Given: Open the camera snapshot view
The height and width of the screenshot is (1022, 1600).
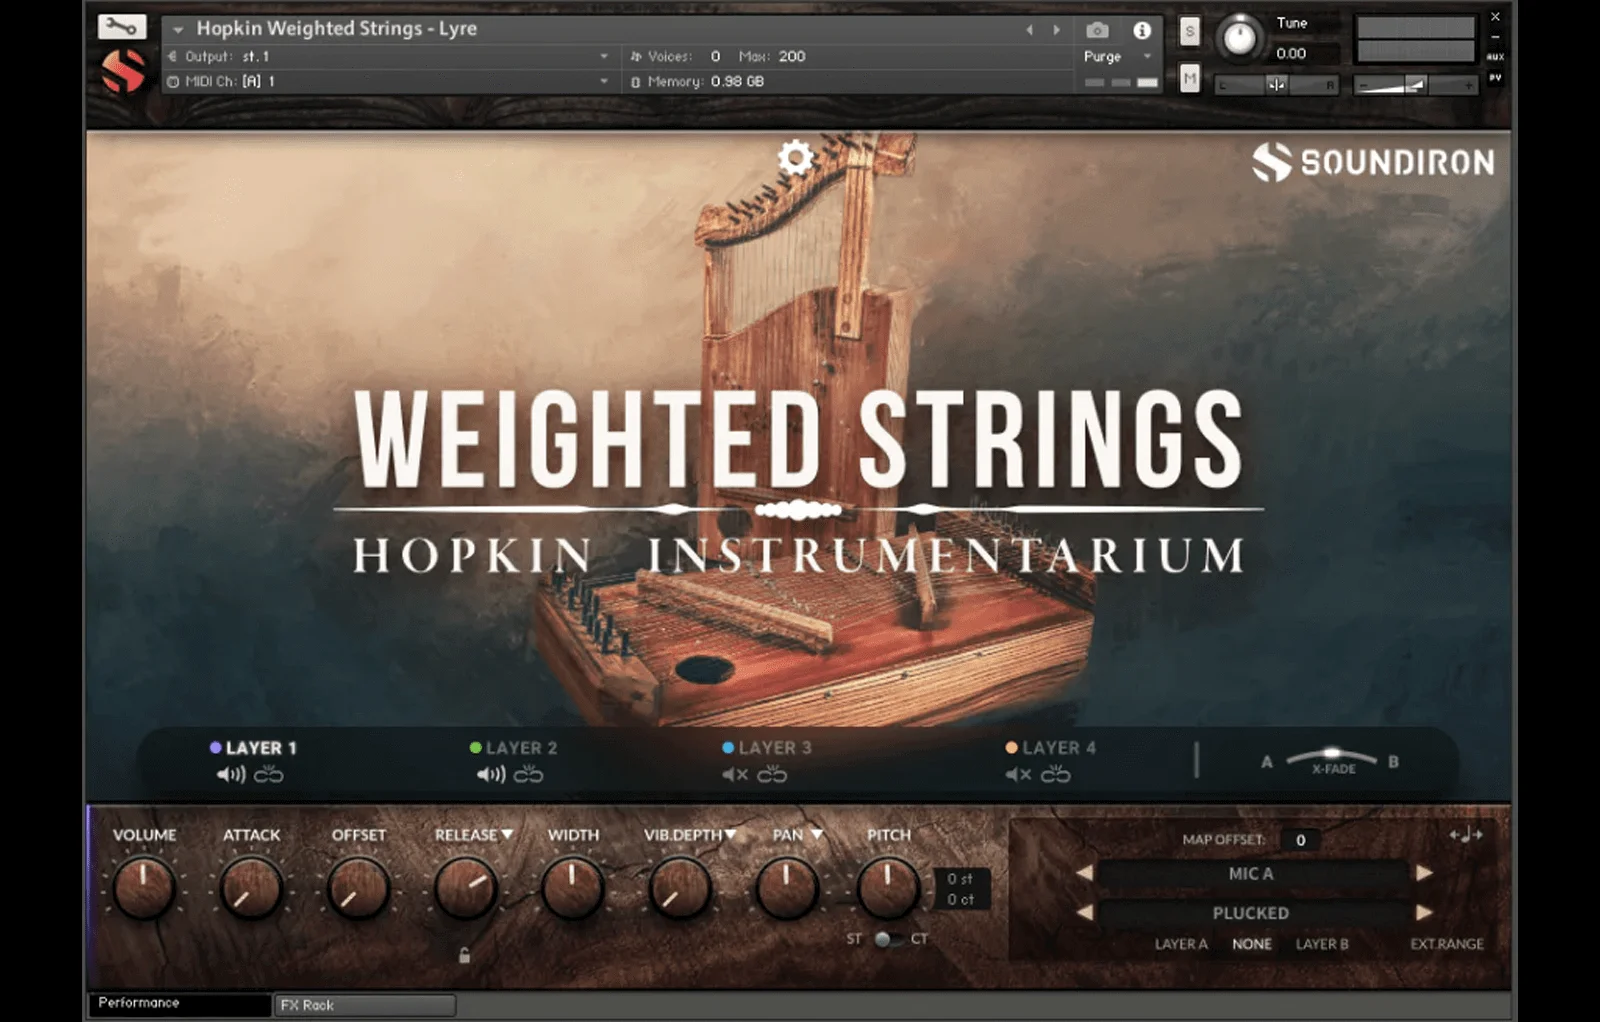Looking at the screenshot, I should point(1097,30).
